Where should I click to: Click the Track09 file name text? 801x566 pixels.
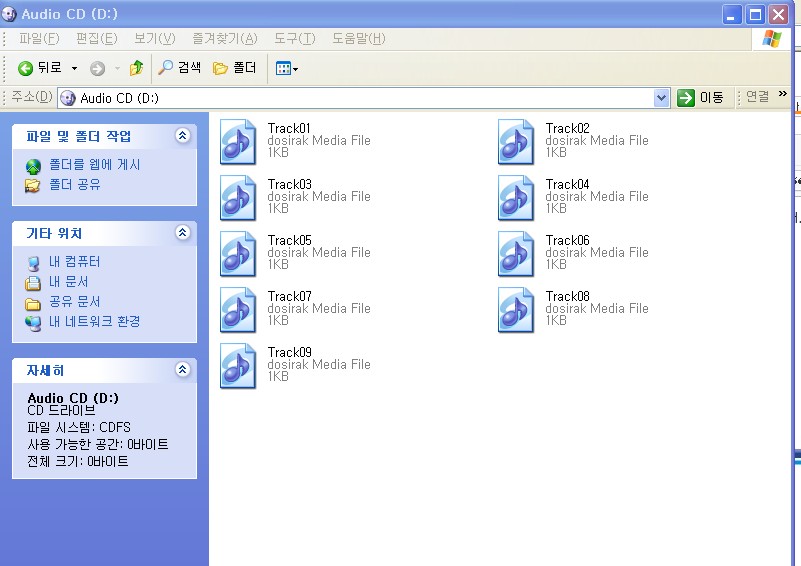[x=289, y=353]
